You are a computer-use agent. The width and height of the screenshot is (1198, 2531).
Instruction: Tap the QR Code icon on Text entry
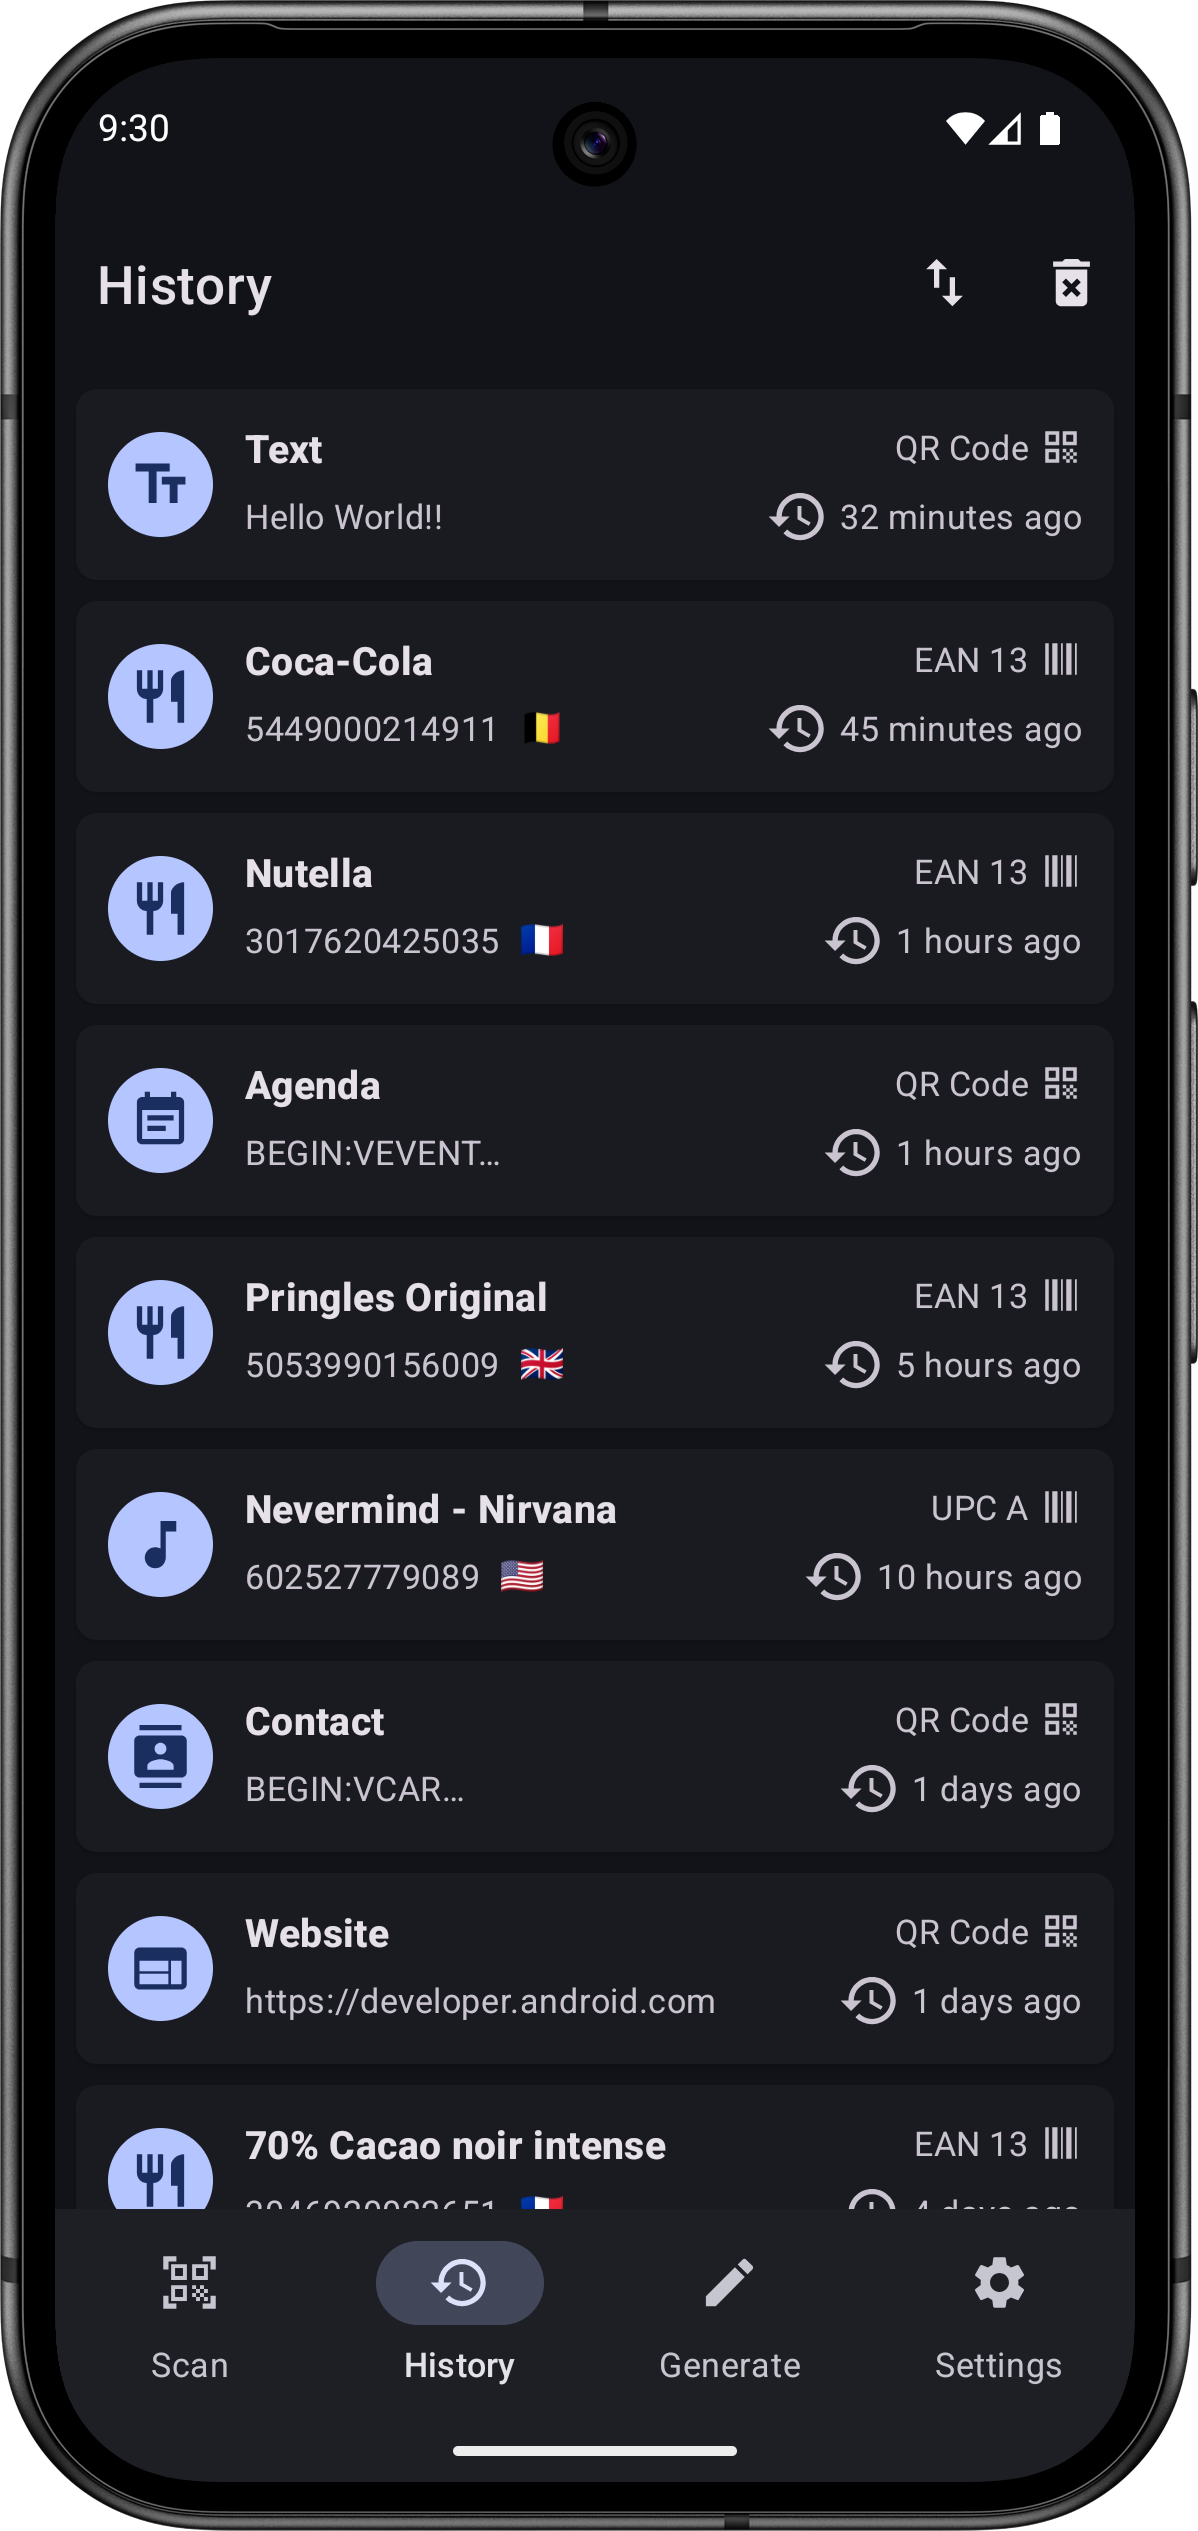[1061, 448]
